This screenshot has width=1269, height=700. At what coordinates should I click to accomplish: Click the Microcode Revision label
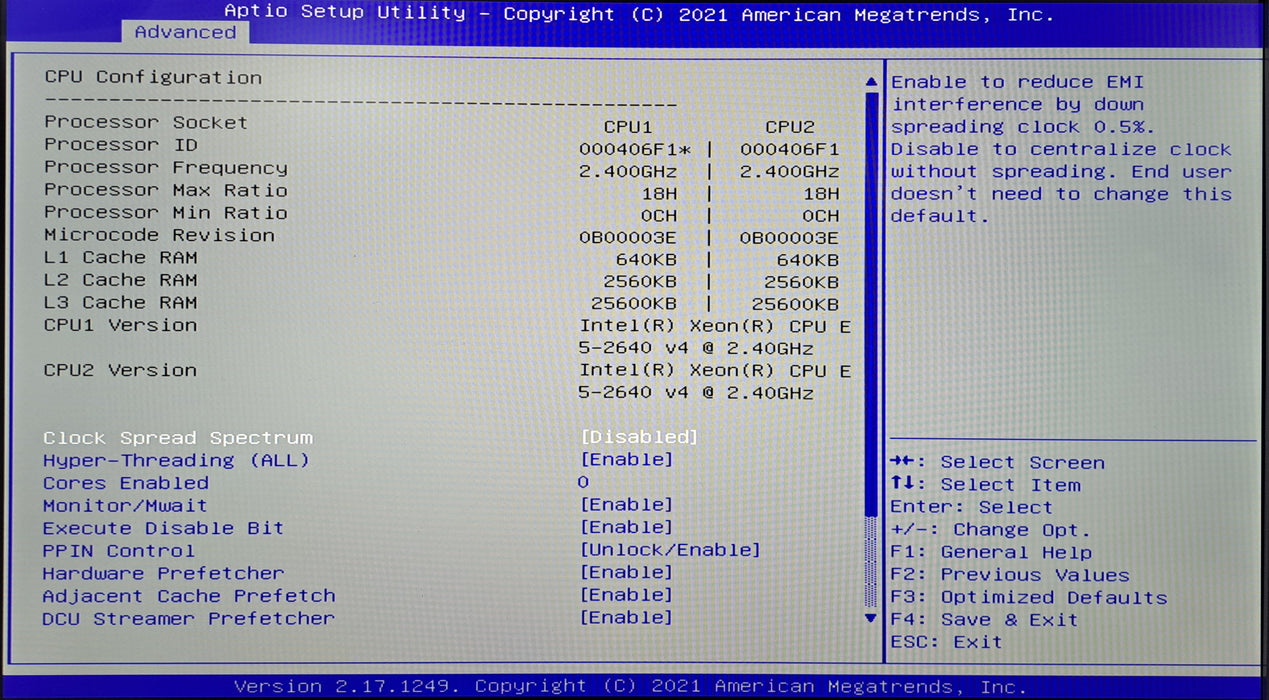click(x=160, y=235)
